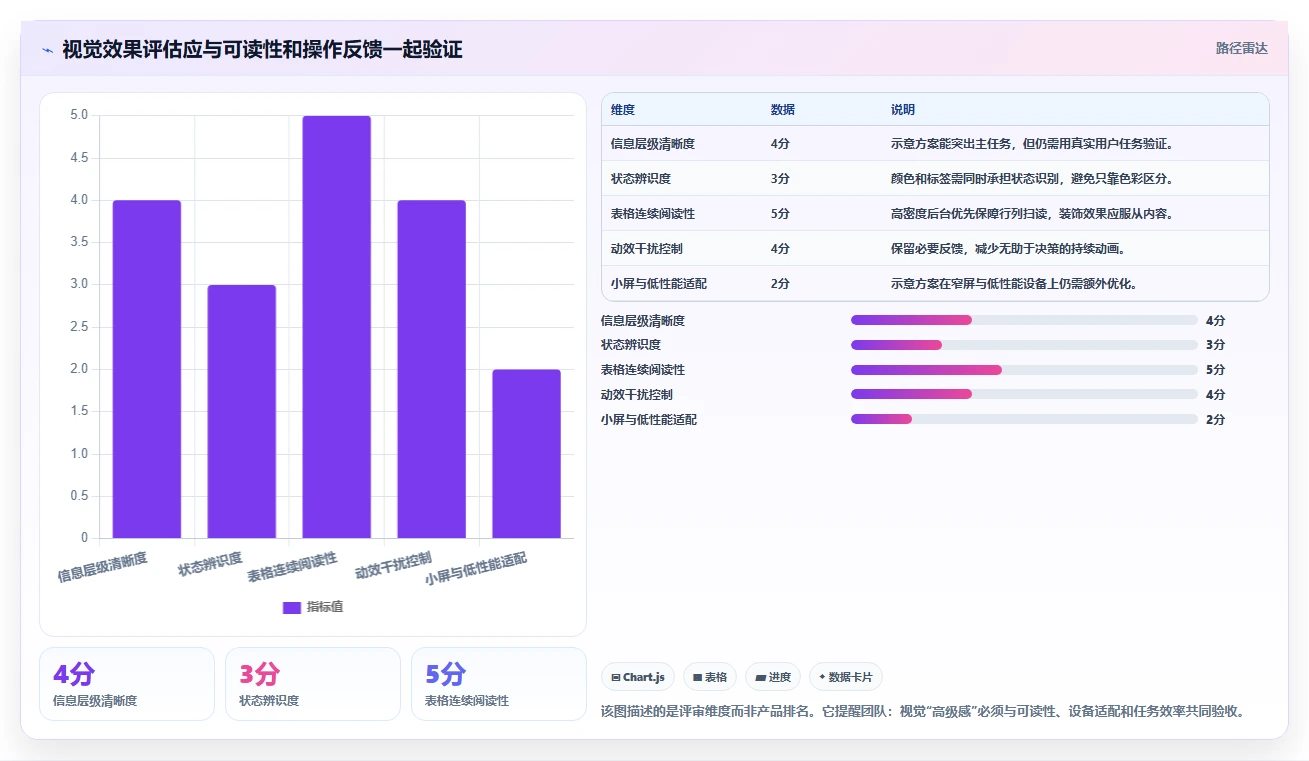
Task: Click the 进度 tag chip
Action: 773,677
